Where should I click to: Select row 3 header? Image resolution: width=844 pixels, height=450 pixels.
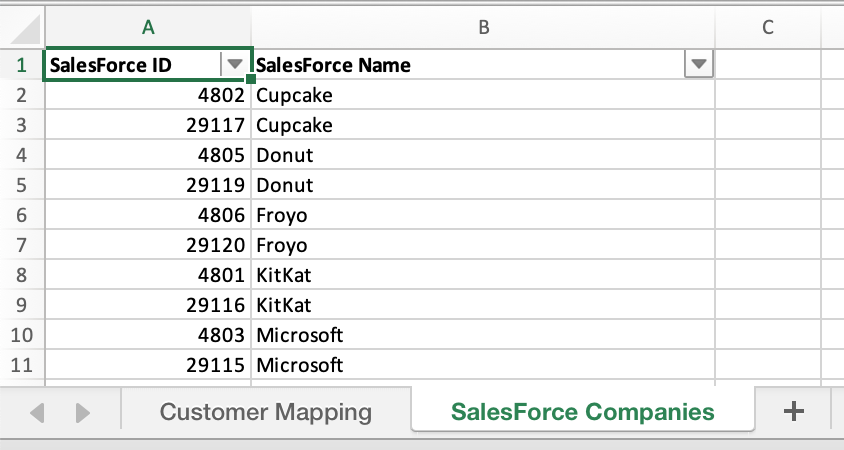click(22, 125)
